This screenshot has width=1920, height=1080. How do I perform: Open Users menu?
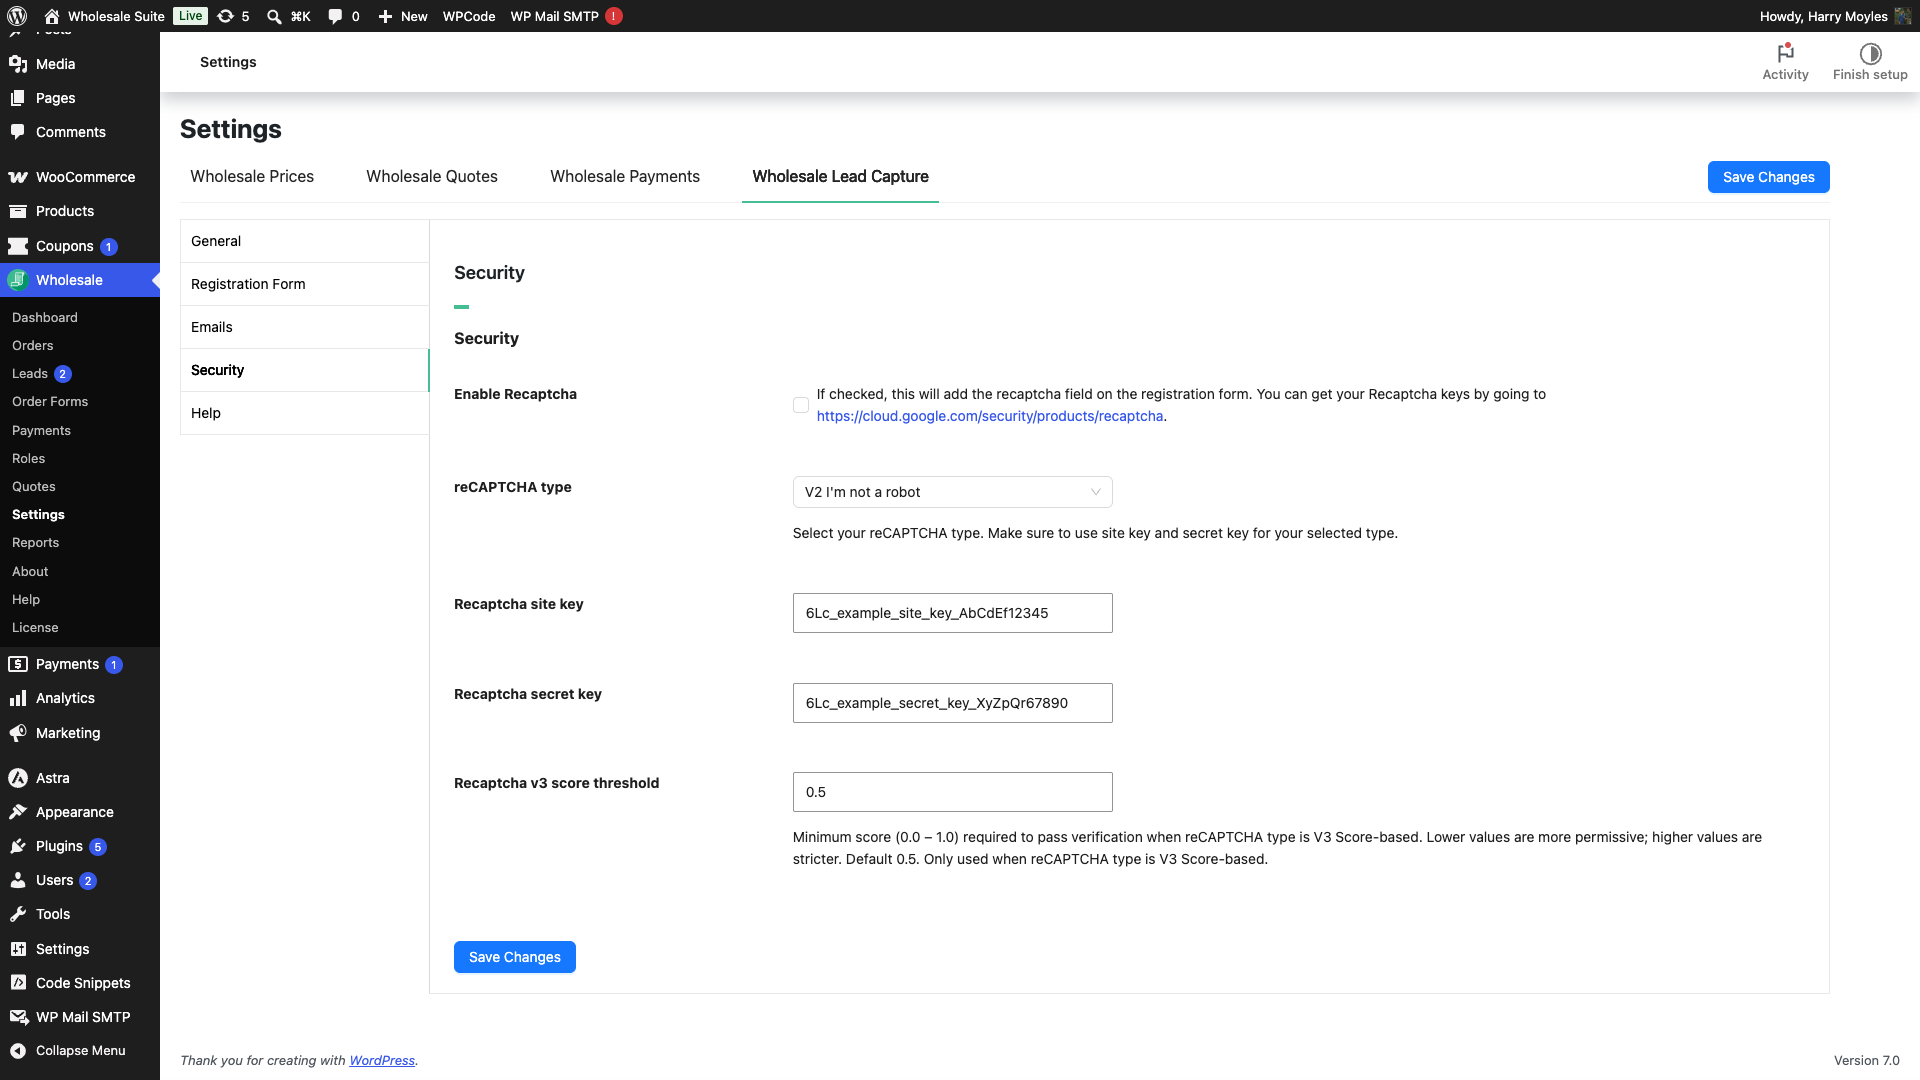click(80, 880)
